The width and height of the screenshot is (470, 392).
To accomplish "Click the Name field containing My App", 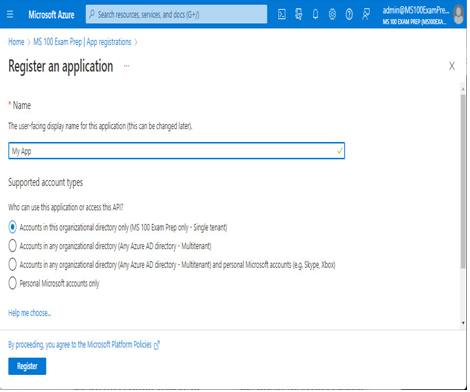I will 176,151.
